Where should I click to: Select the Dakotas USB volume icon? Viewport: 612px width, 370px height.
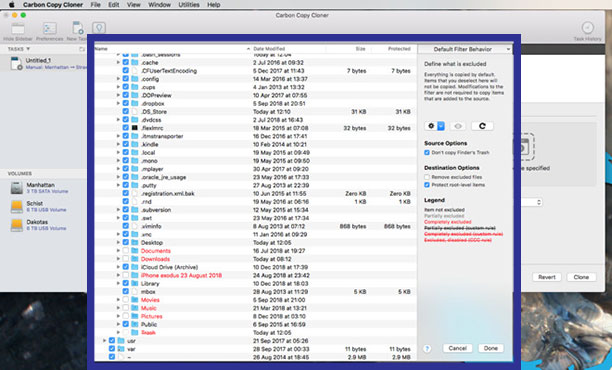pyautogui.click(x=17, y=225)
